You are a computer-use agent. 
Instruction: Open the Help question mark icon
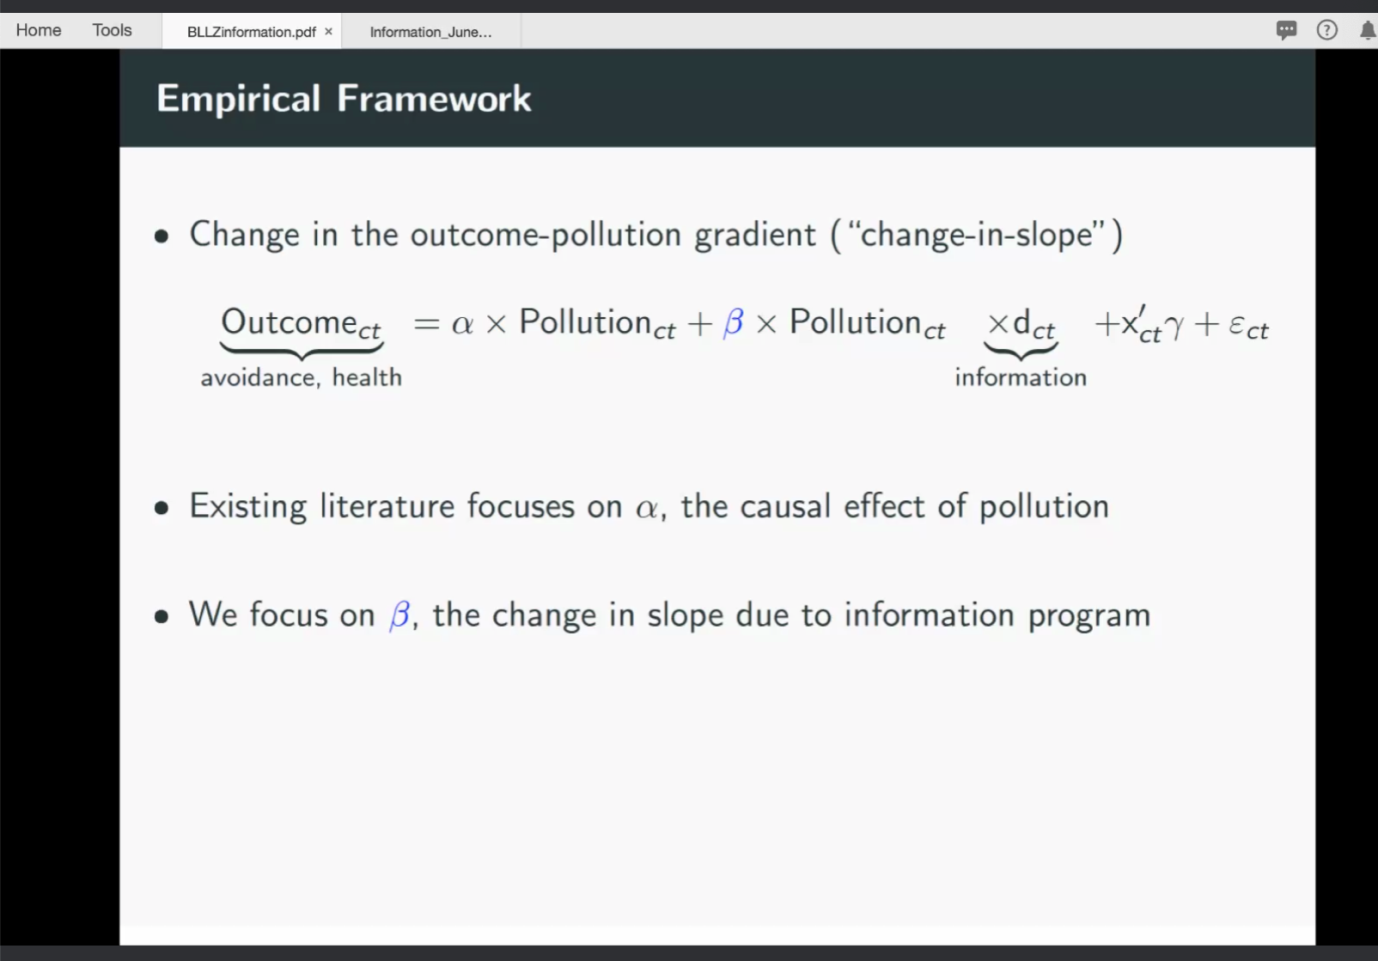coord(1327,30)
